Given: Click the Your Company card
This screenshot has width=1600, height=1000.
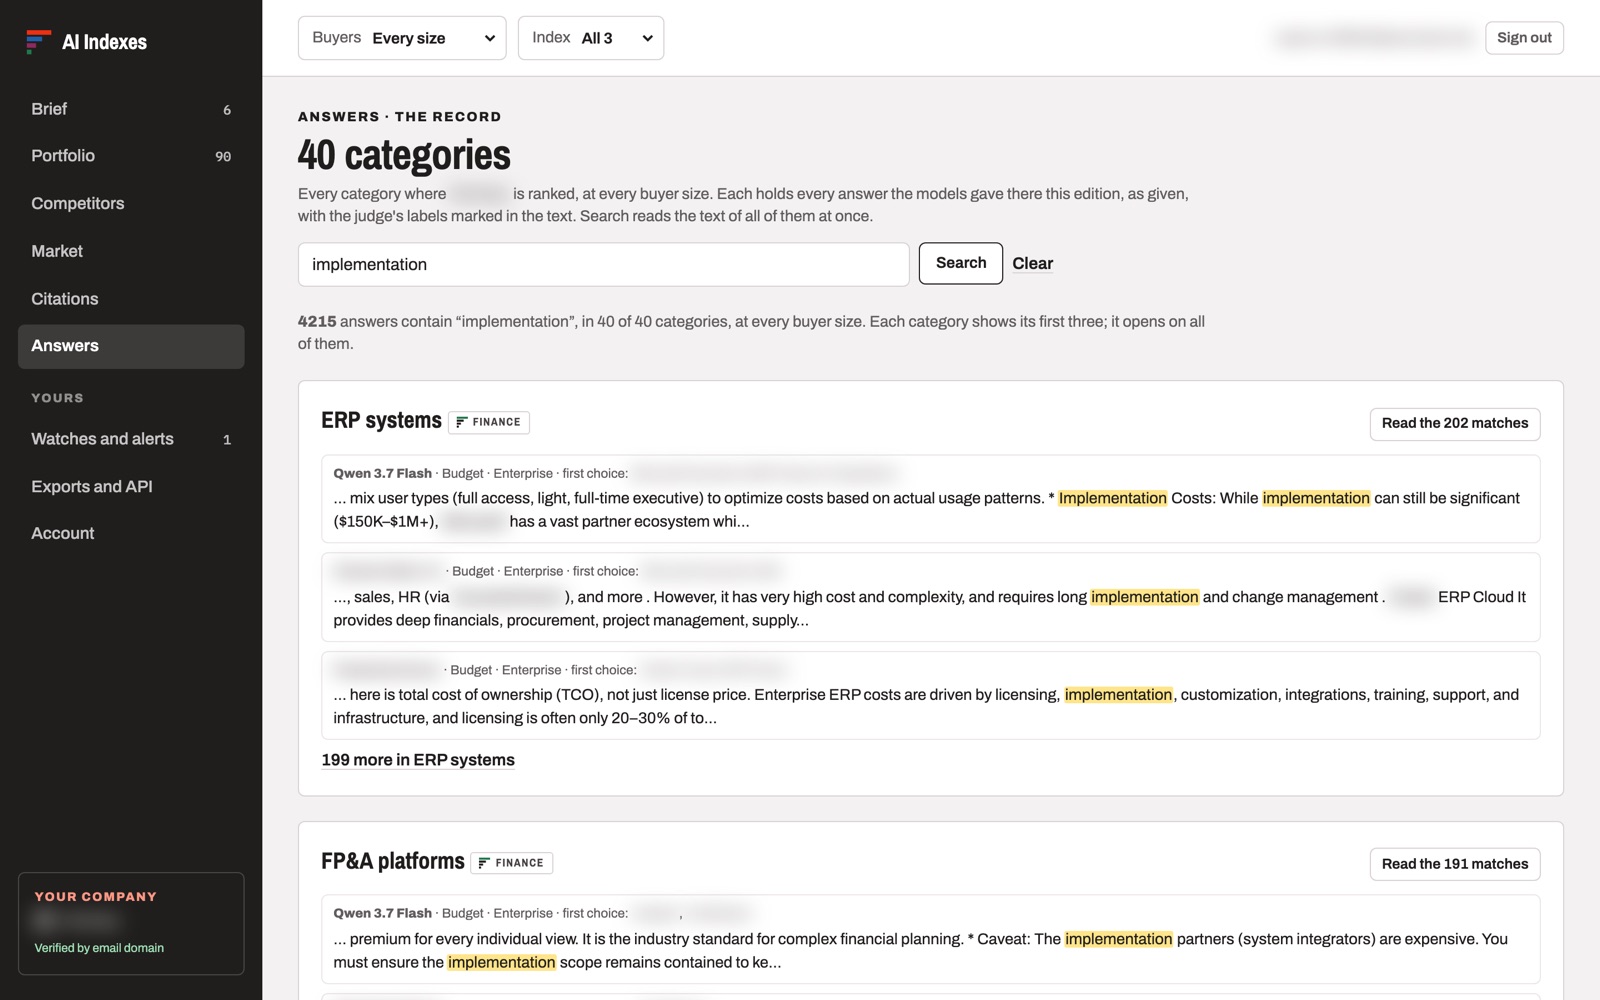Looking at the screenshot, I should 131,923.
